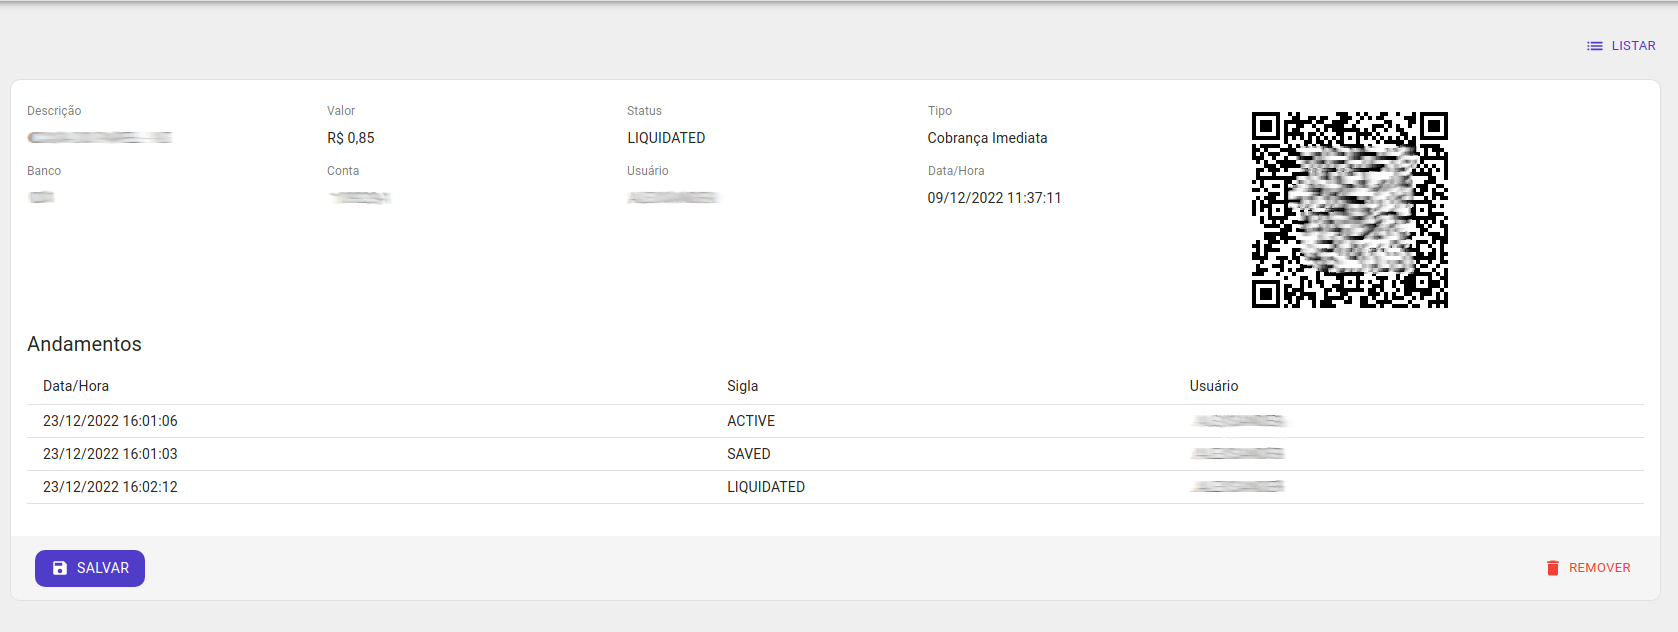Click the blurred user in SAVED row

pos(1238,454)
